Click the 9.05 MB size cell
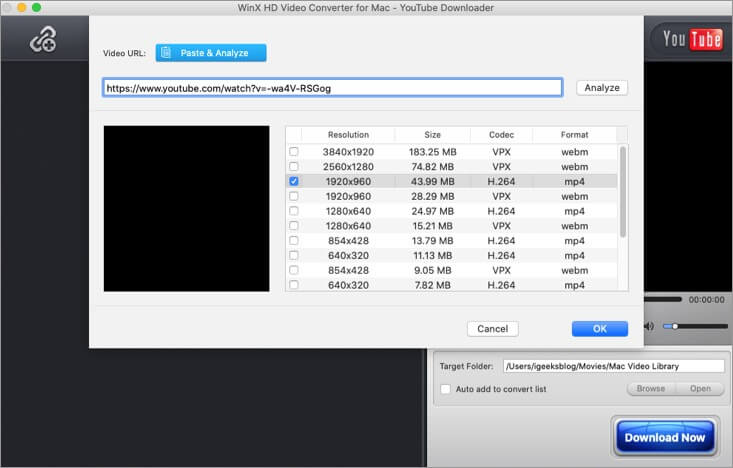The height and width of the screenshot is (468, 733). pyautogui.click(x=432, y=270)
